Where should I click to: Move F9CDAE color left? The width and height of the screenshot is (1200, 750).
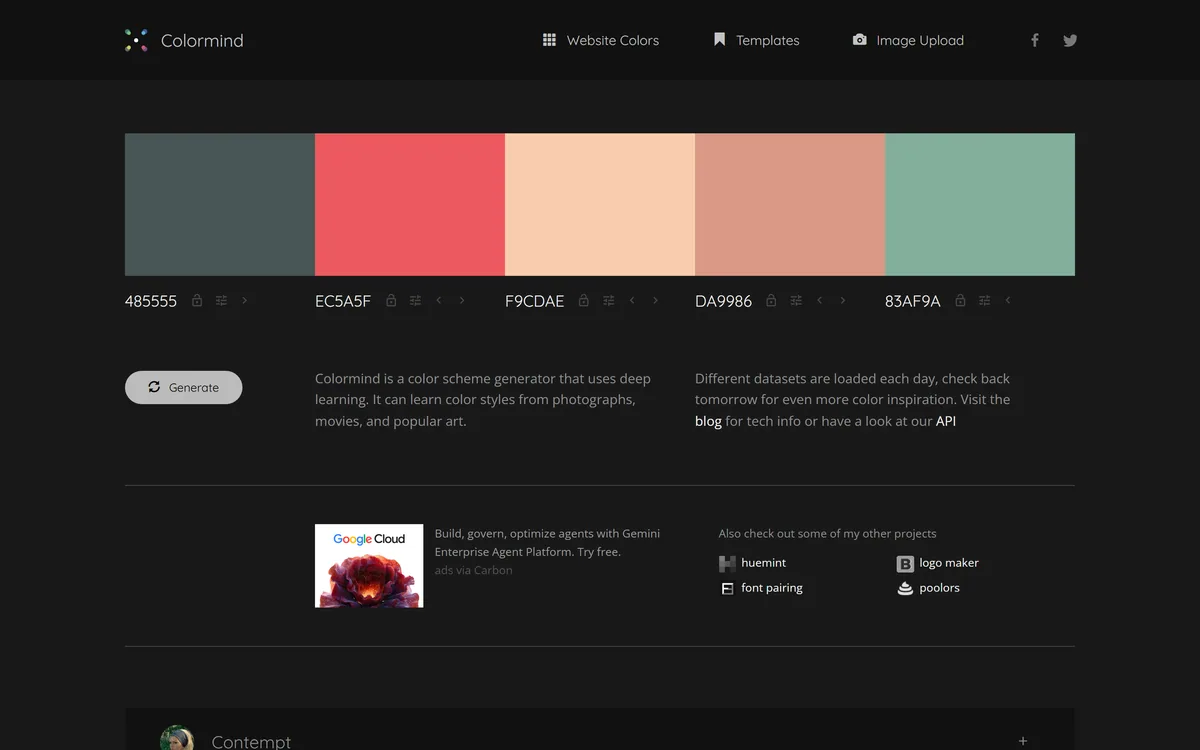[x=632, y=300]
